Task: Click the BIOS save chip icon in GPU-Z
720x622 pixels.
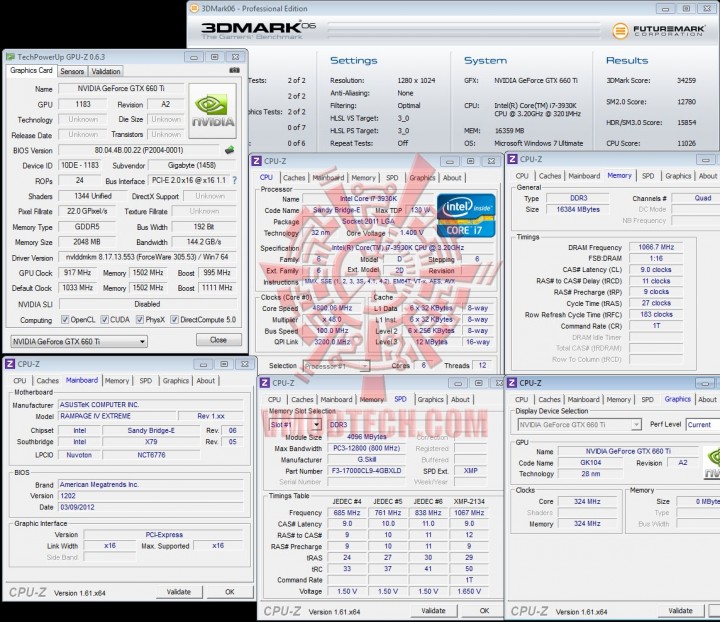Action: coord(230,150)
